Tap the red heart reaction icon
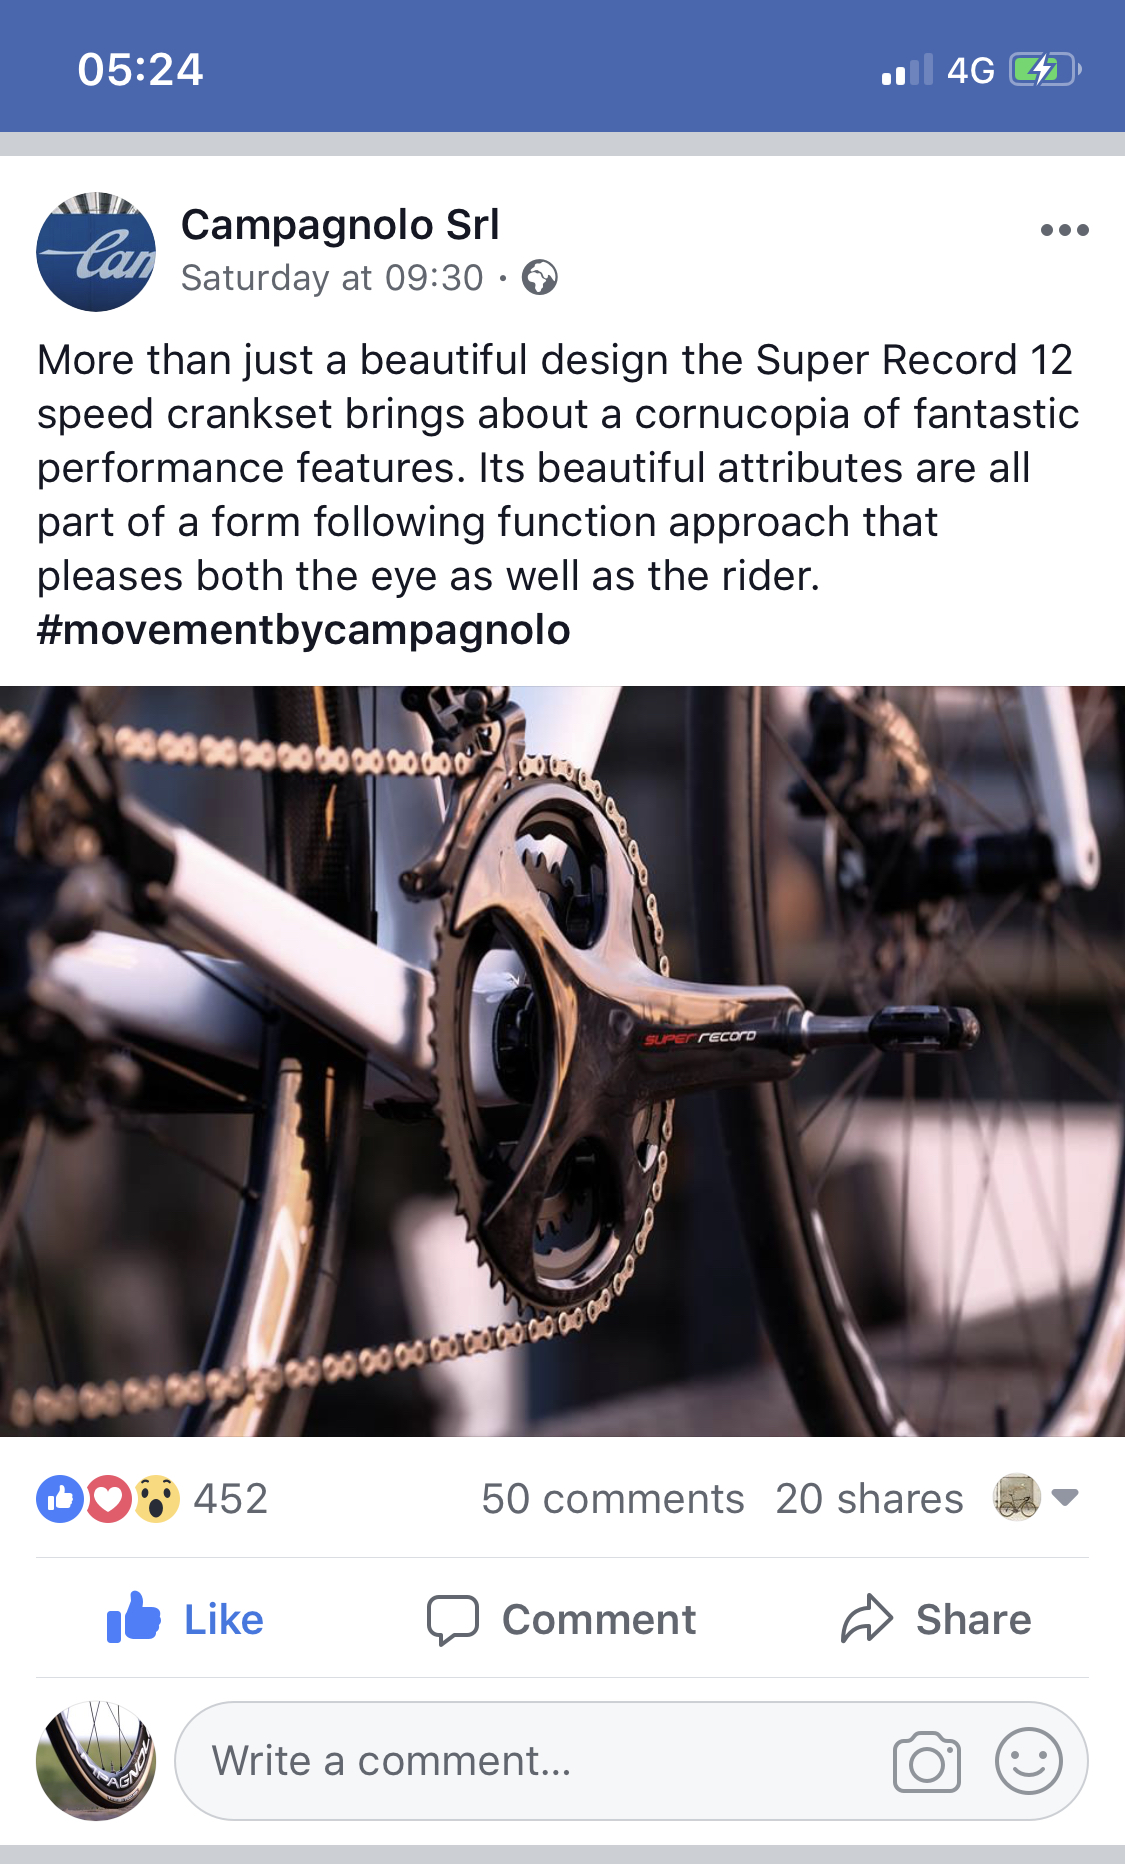Viewport: 1125px width, 1864px height. [x=108, y=1499]
